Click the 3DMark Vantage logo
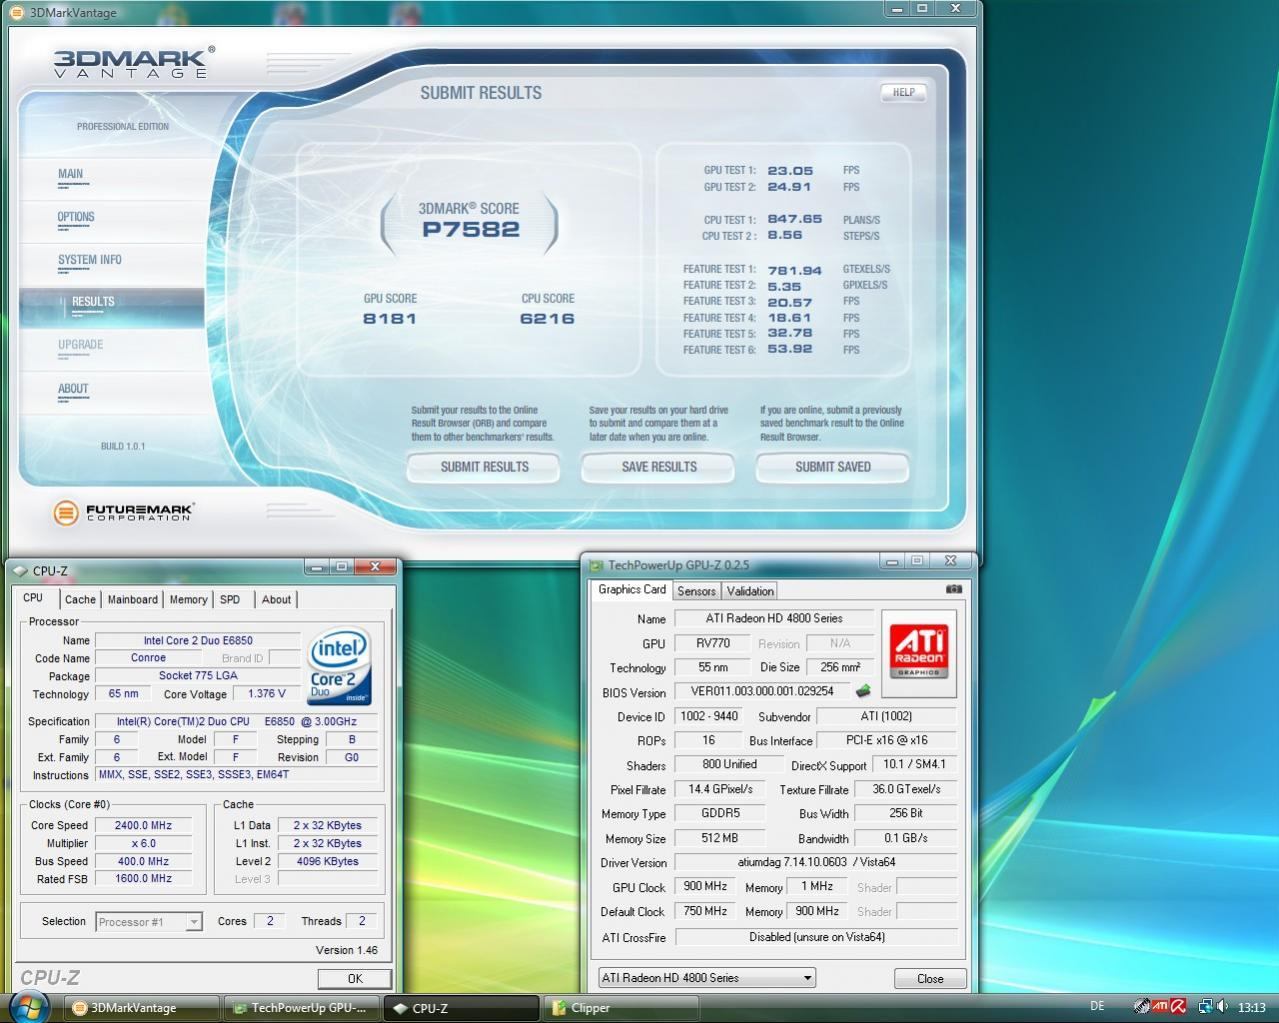Viewport: 1279px width, 1023px height. click(133, 62)
